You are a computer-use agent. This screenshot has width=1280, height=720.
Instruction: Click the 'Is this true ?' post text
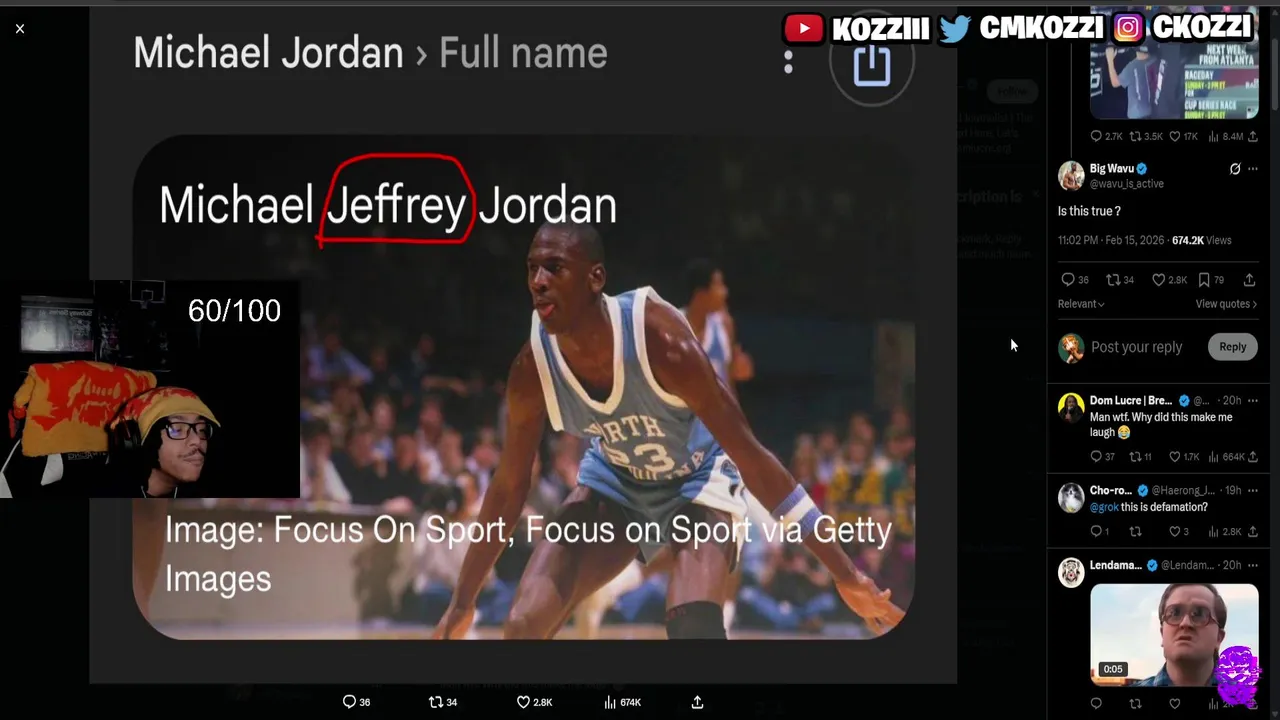click(x=1089, y=212)
